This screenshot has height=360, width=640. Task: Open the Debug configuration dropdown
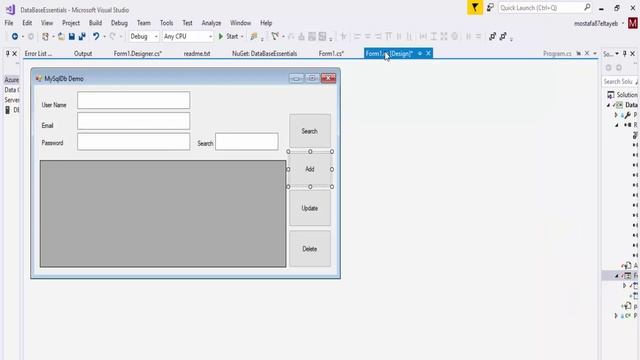coord(143,36)
